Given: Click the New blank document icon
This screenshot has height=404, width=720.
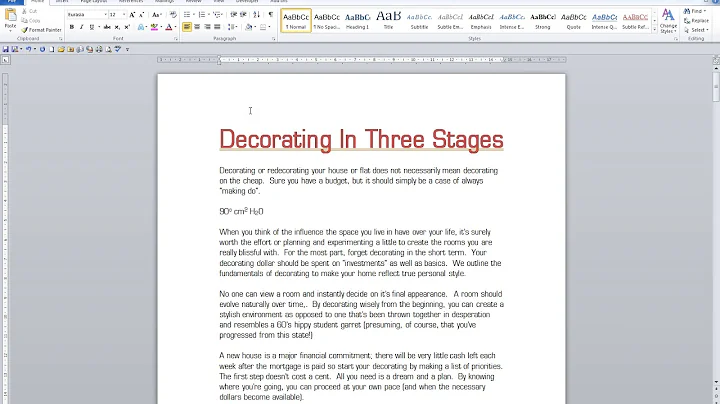Looking at the screenshot, I should (51, 49).
